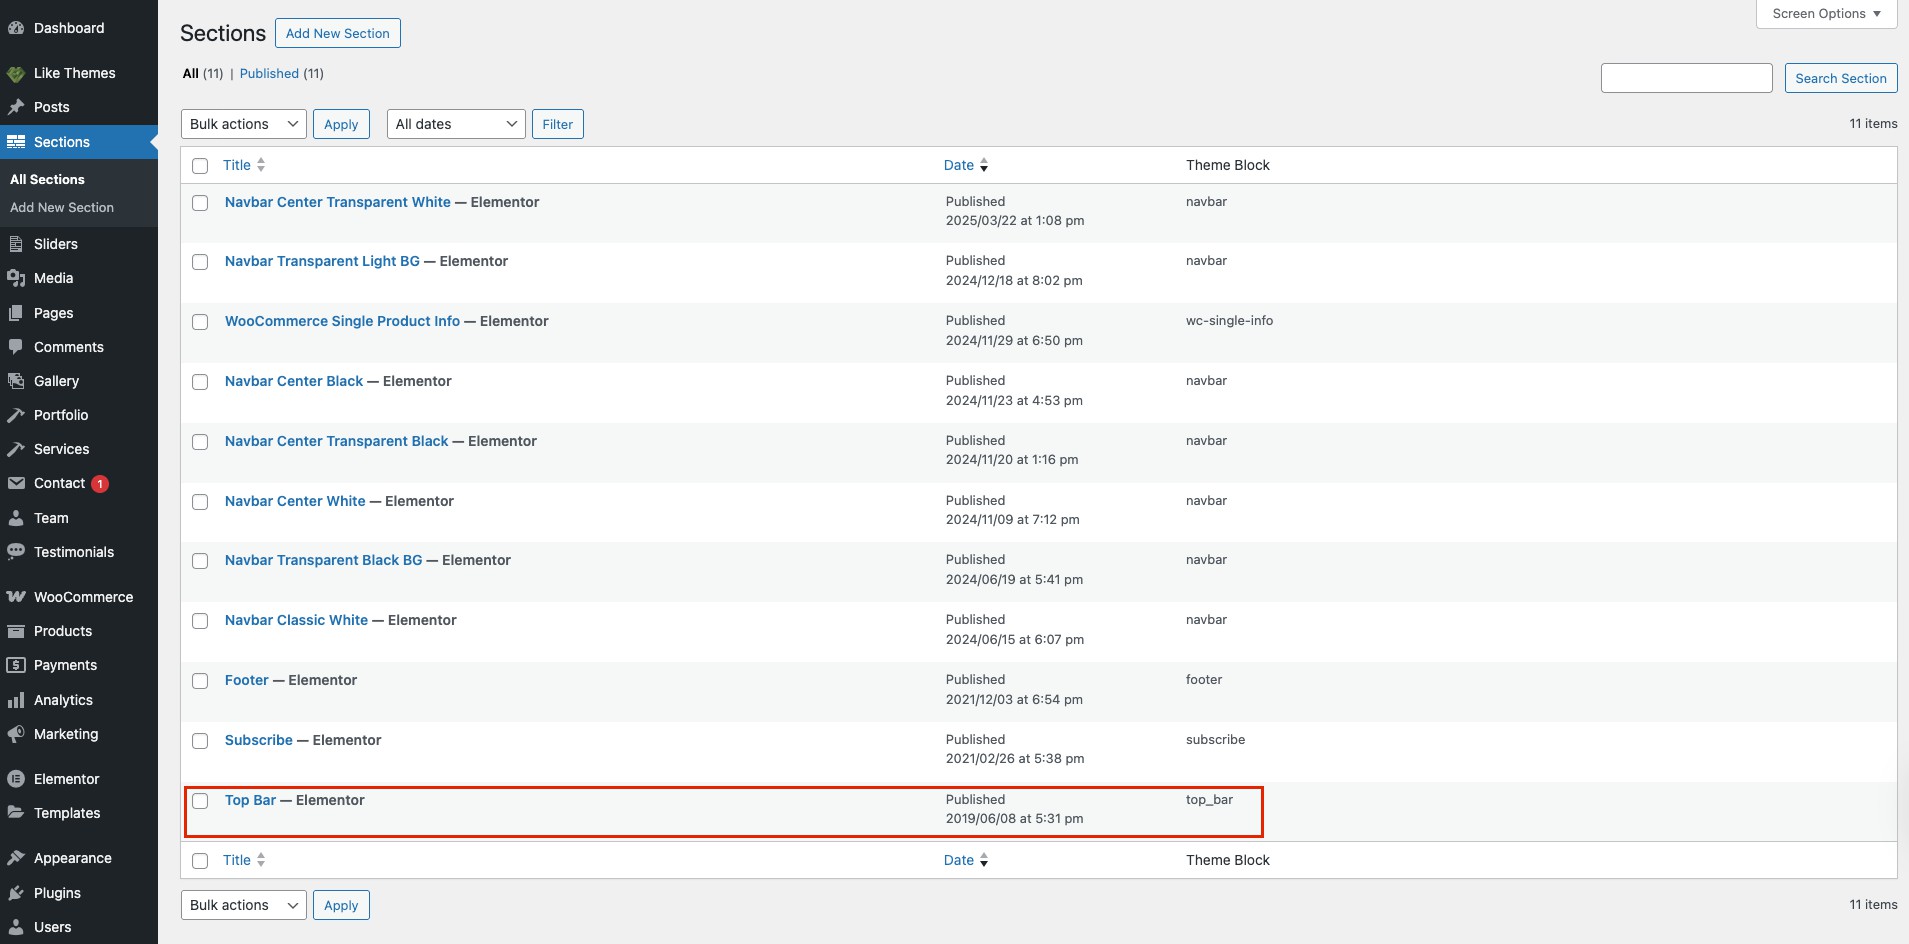Screen dimensions: 1909x944
Task: Click the Plugins plug icon
Action: click(x=16, y=893)
